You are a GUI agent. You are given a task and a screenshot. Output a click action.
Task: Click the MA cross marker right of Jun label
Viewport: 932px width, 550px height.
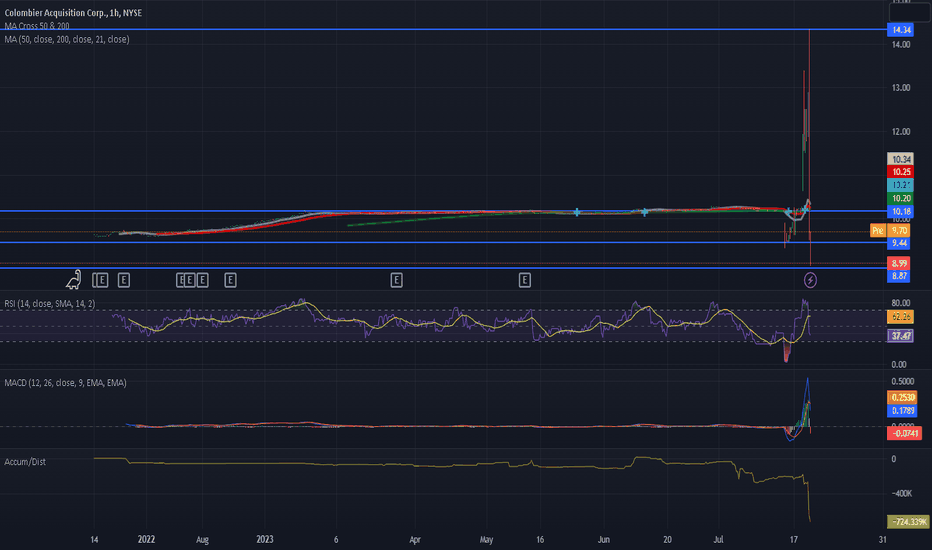645,212
